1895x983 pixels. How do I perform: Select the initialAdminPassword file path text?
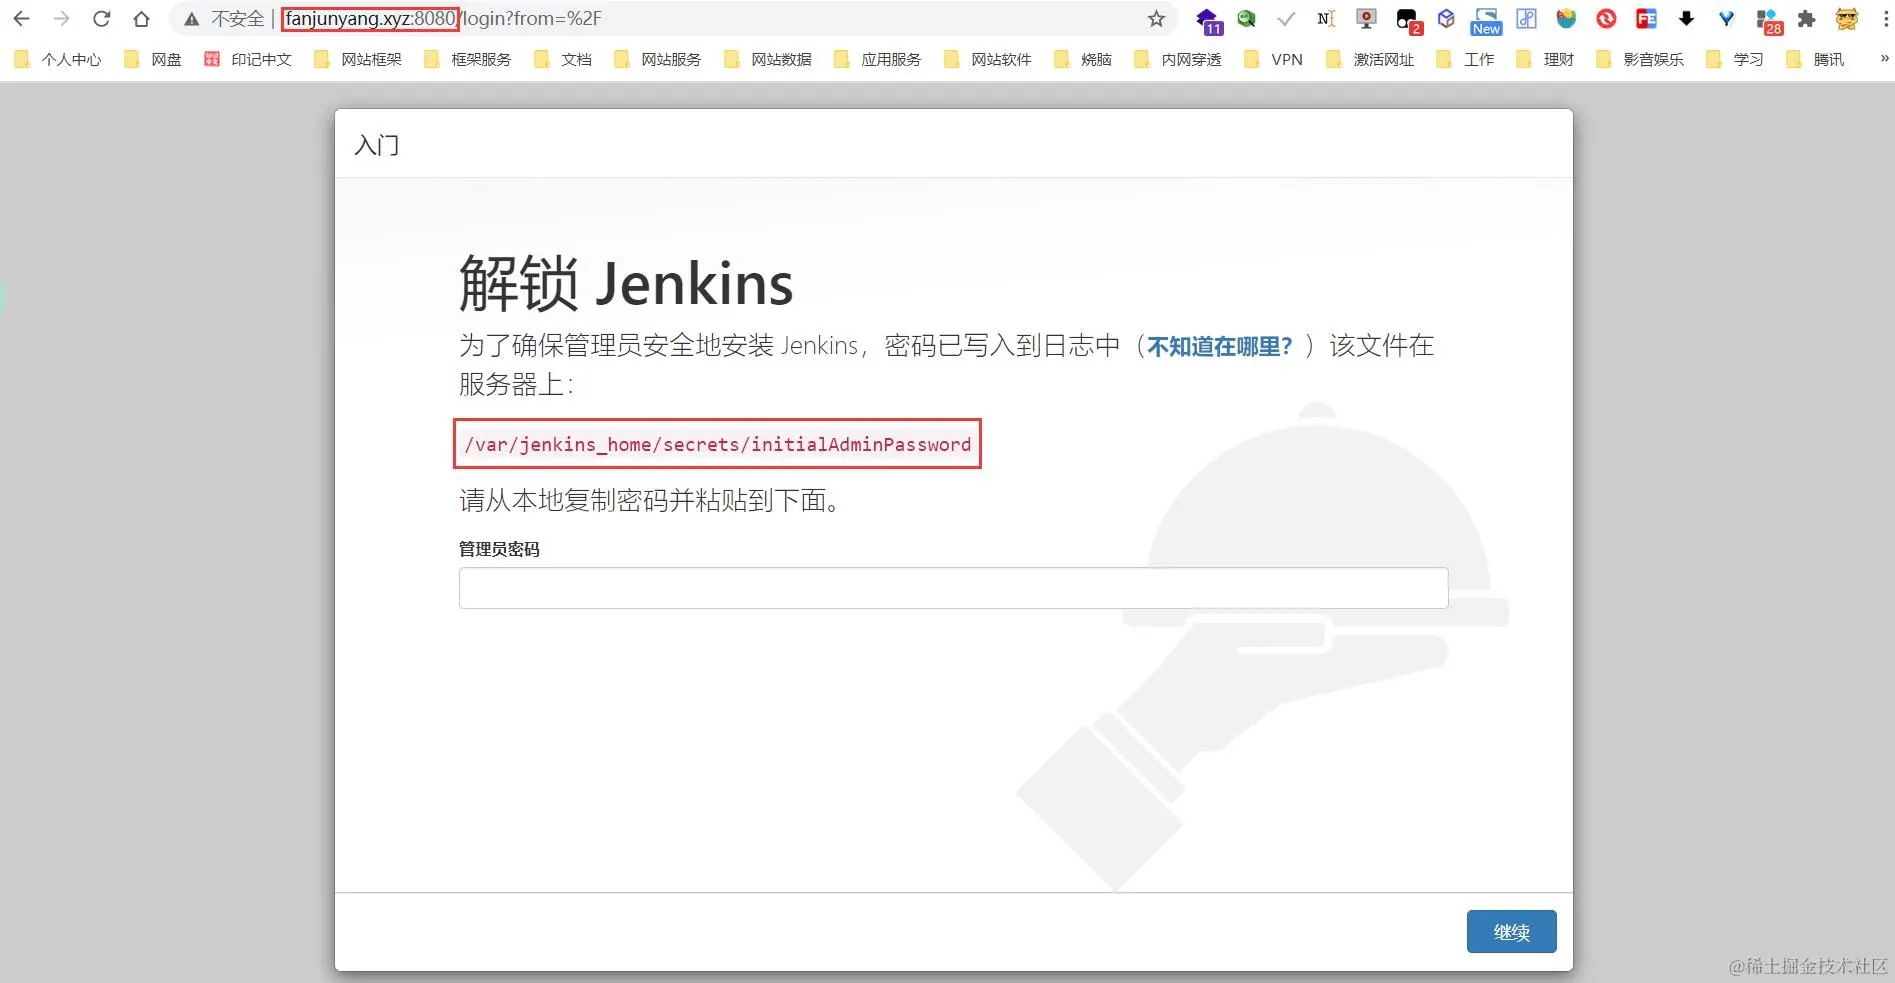(x=717, y=444)
